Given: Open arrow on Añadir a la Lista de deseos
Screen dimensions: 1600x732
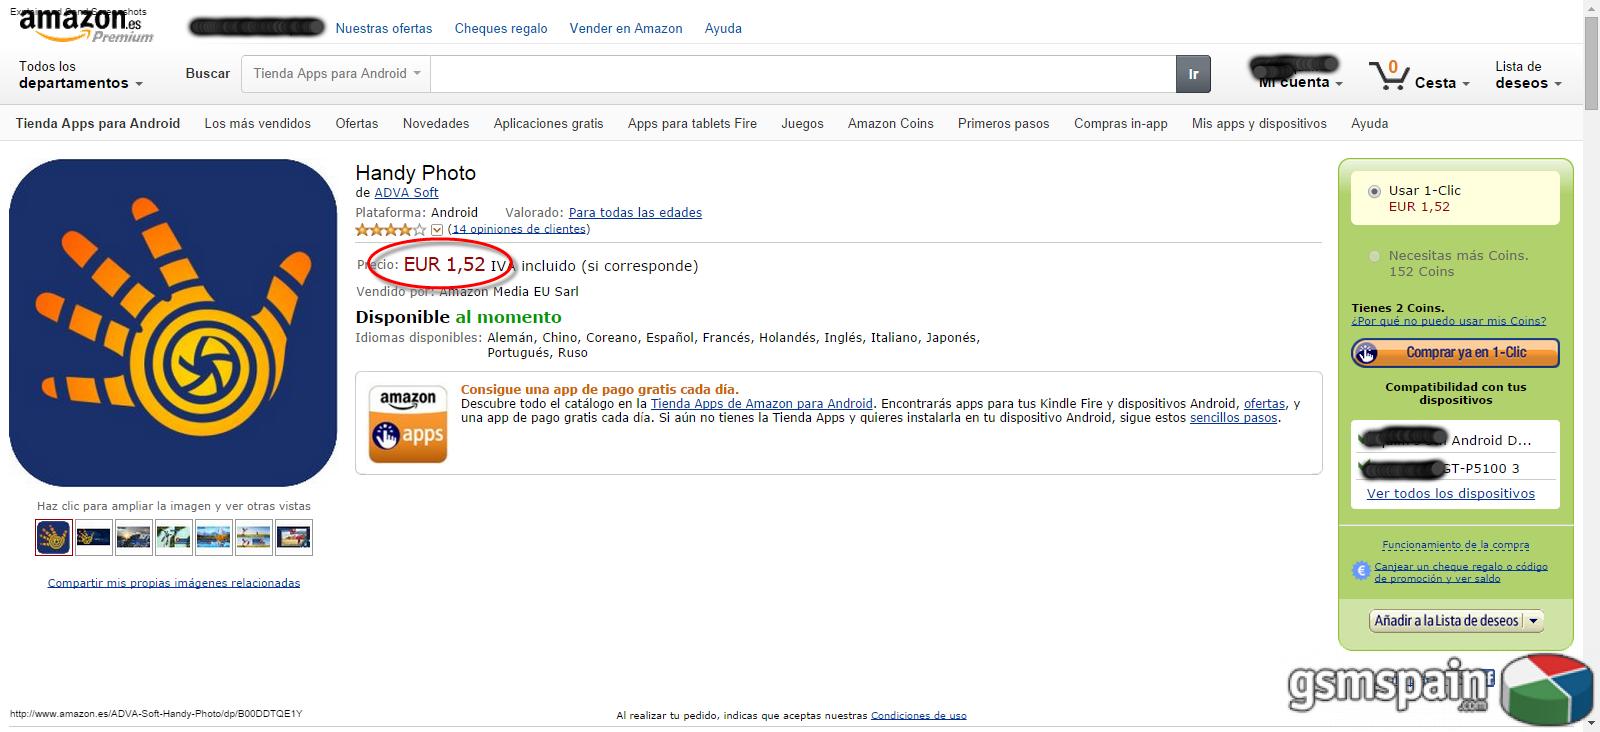Looking at the screenshot, I should click(x=1534, y=621).
